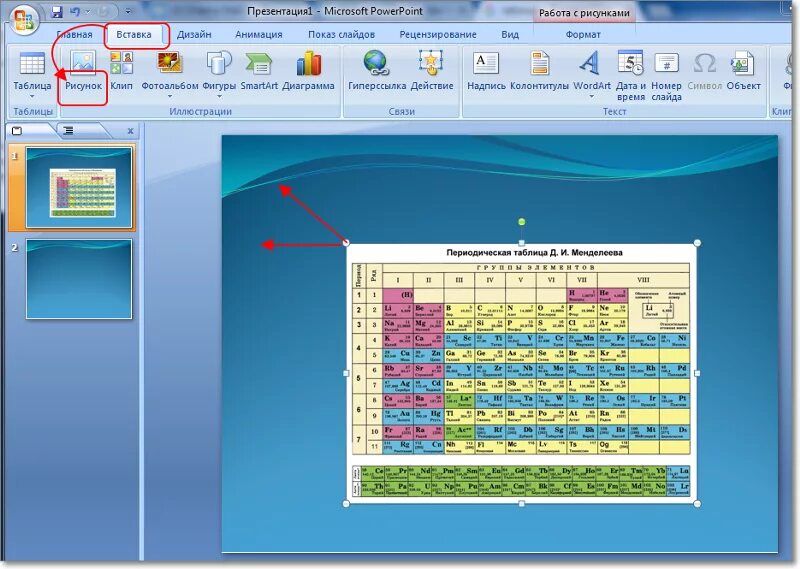
Task: Switch to the Вид tab
Action: [x=510, y=34]
